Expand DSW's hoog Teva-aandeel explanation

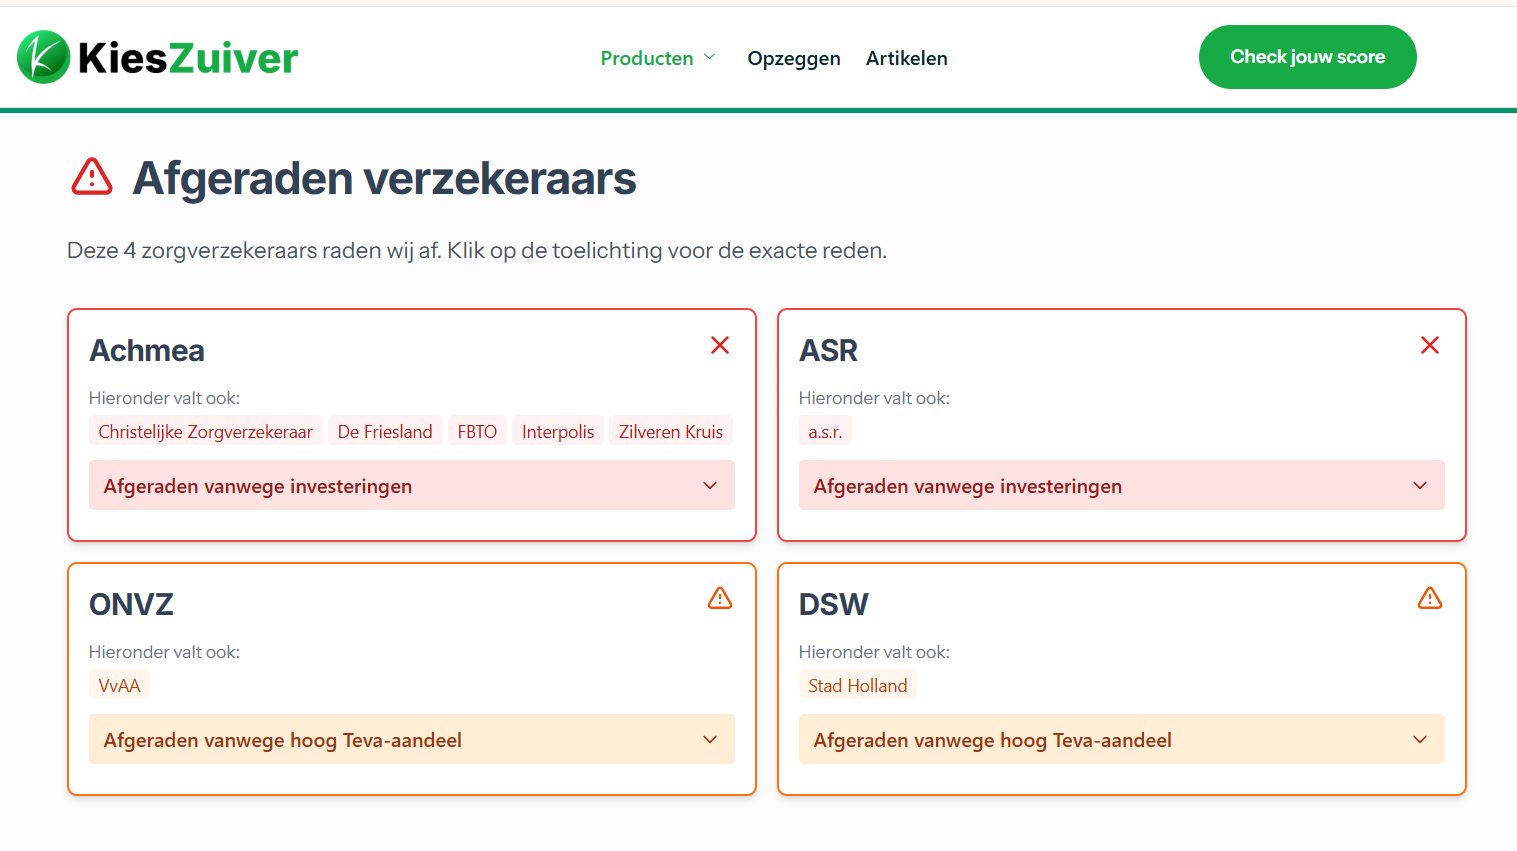coord(1121,740)
